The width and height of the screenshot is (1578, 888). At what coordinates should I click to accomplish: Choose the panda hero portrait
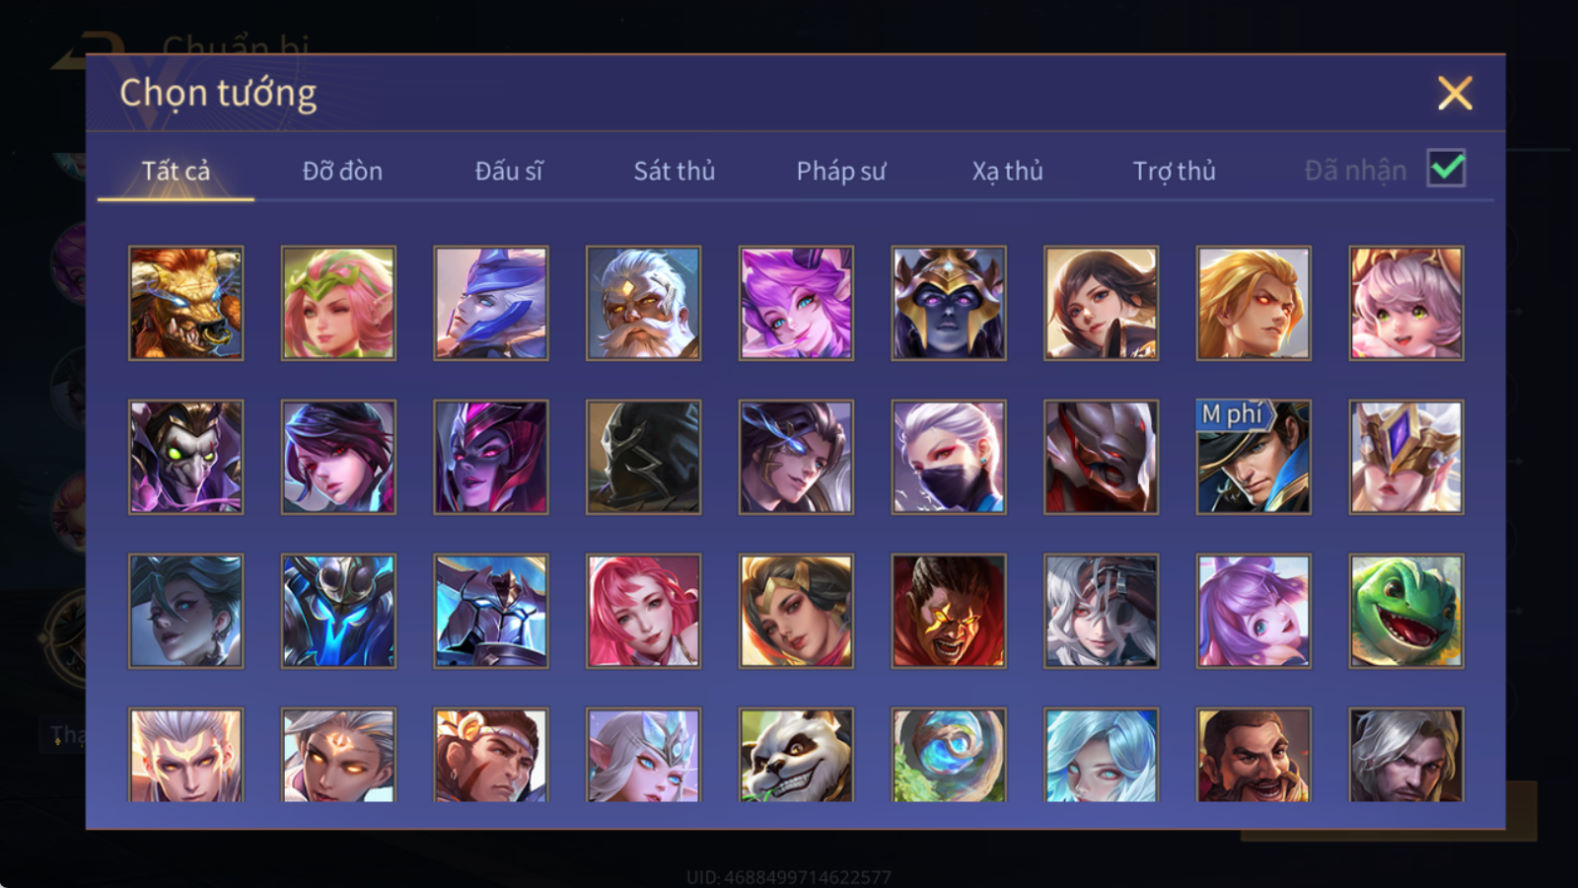796,755
